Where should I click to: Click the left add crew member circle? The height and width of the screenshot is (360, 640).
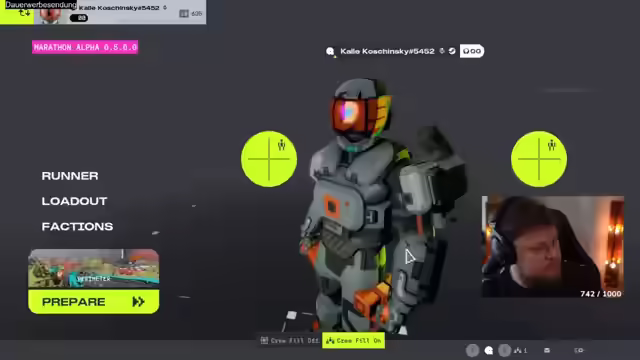269,159
